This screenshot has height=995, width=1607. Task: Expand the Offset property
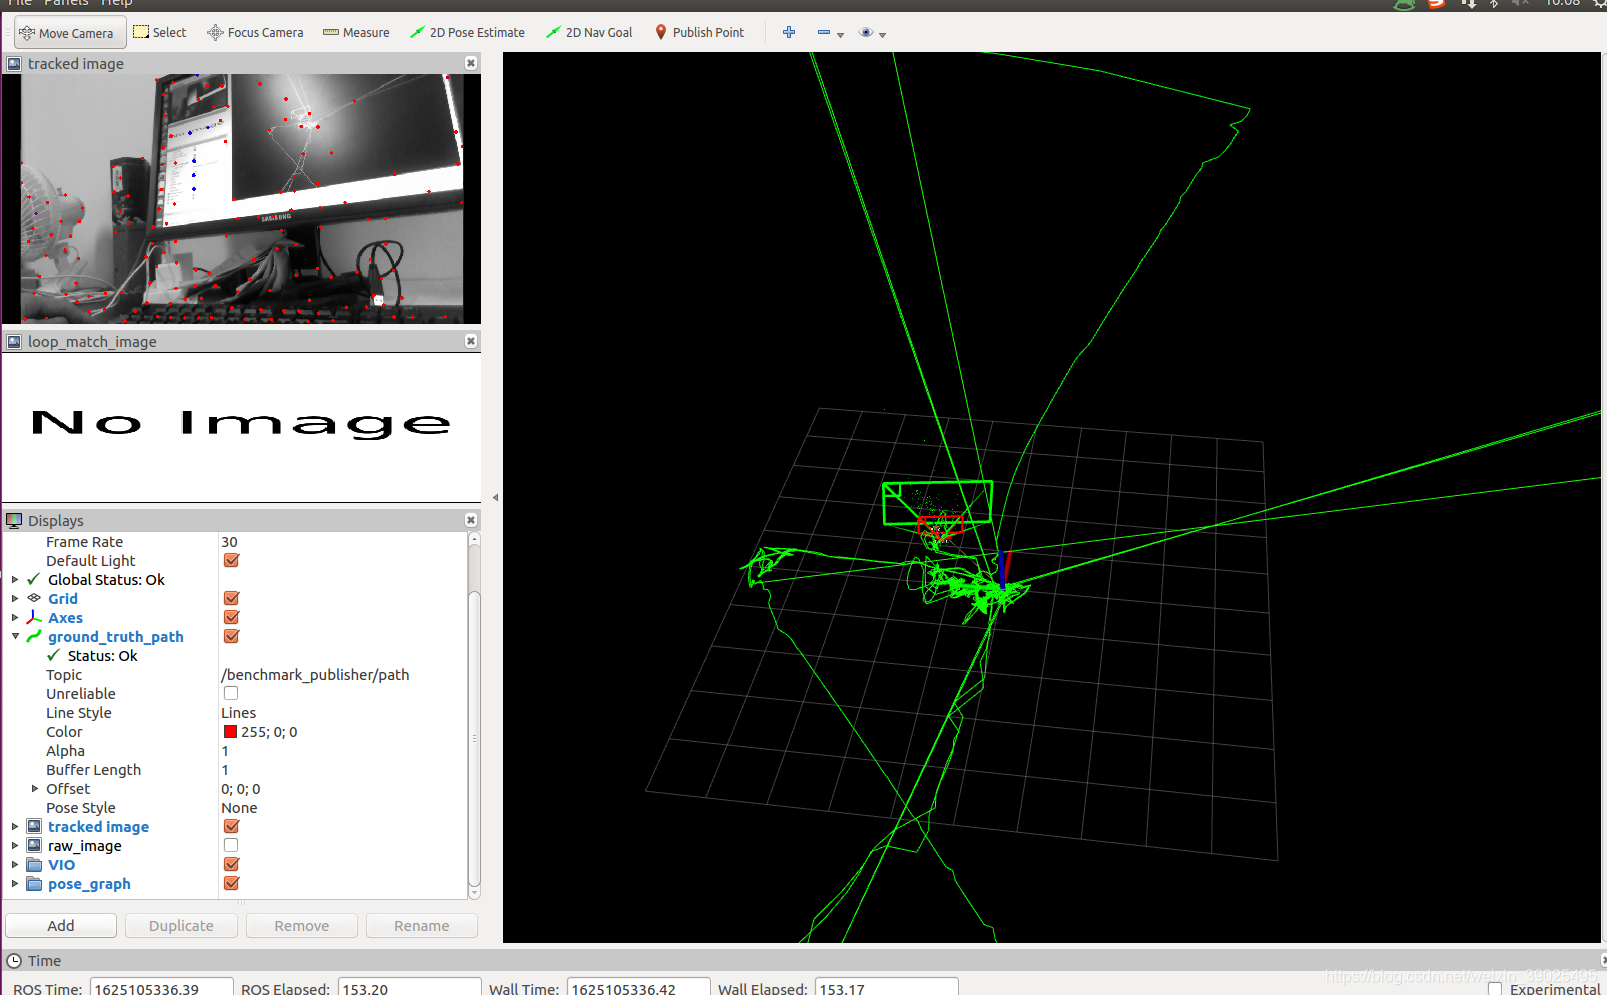click(x=35, y=788)
